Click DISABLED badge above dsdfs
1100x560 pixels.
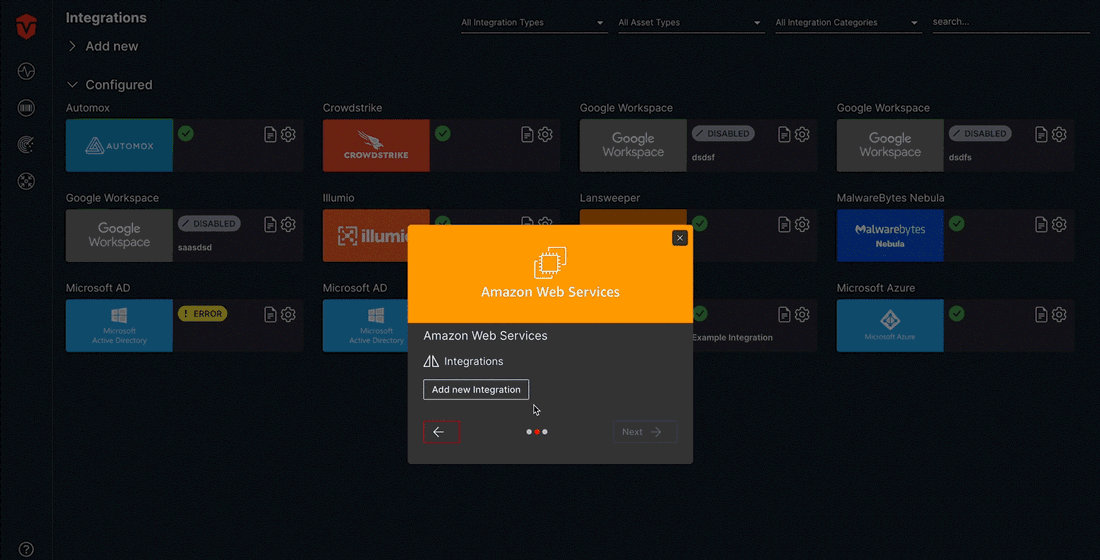(980, 133)
